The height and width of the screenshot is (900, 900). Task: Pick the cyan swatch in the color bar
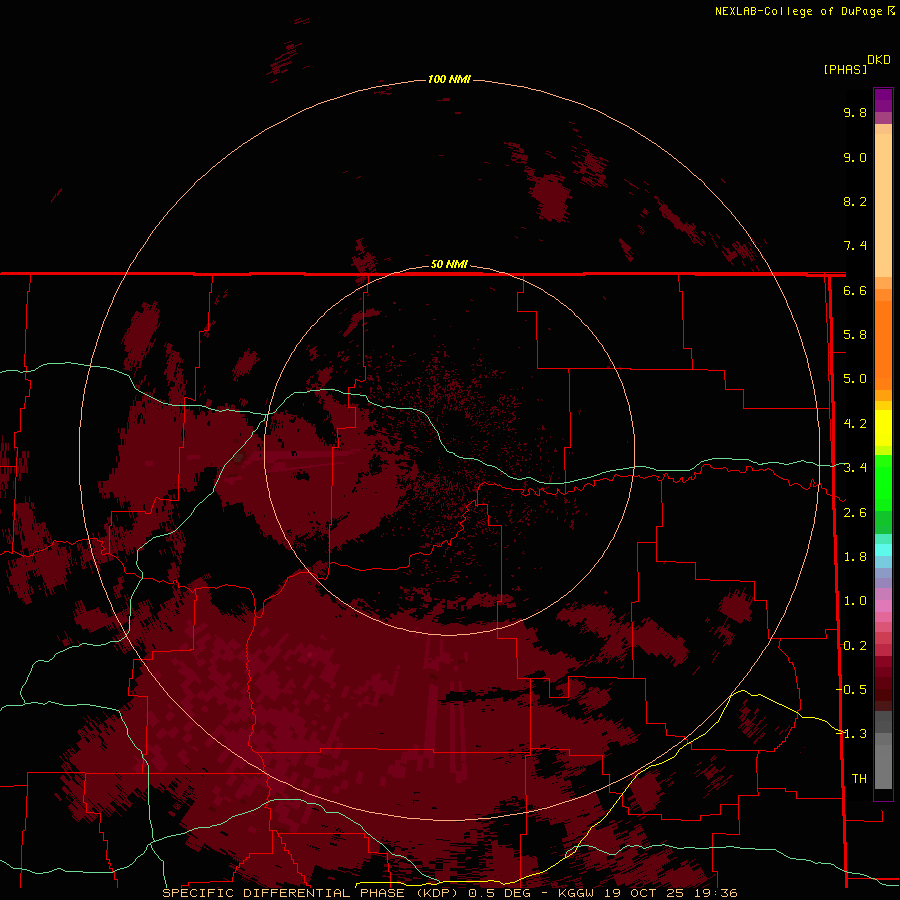pos(883,550)
